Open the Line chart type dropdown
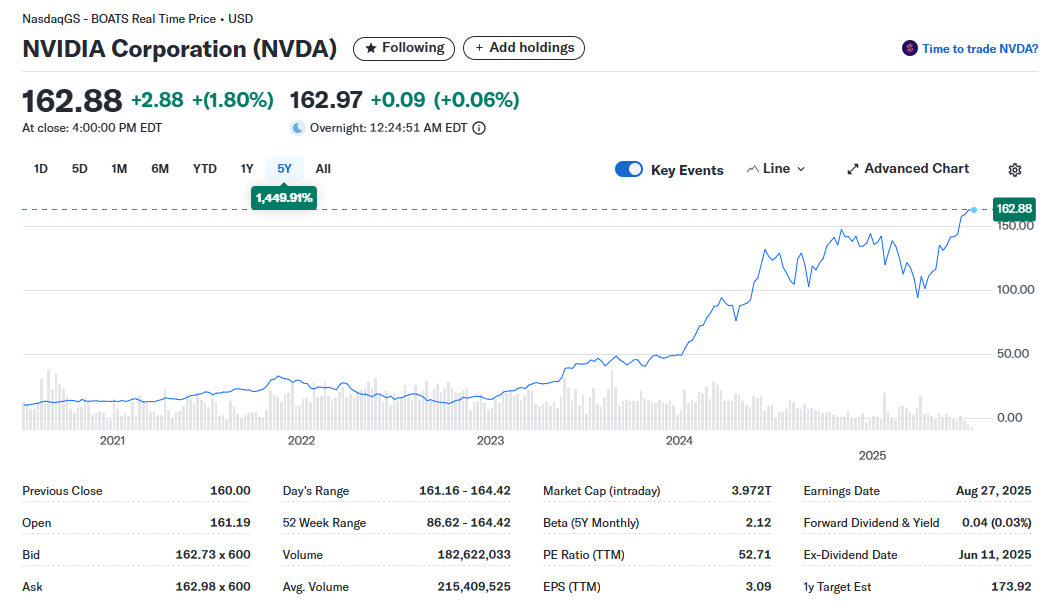This screenshot has width=1046, height=608. [776, 169]
